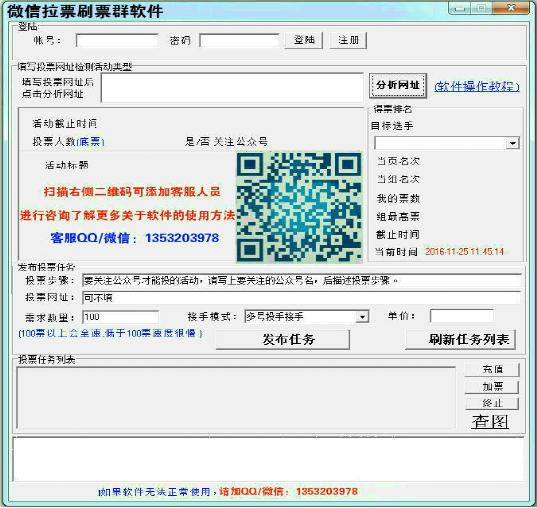Viewport: 537px width, 508px height.
Task: Click the 客服QQ/微信 1353203978 text
Action: (x=135, y=238)
